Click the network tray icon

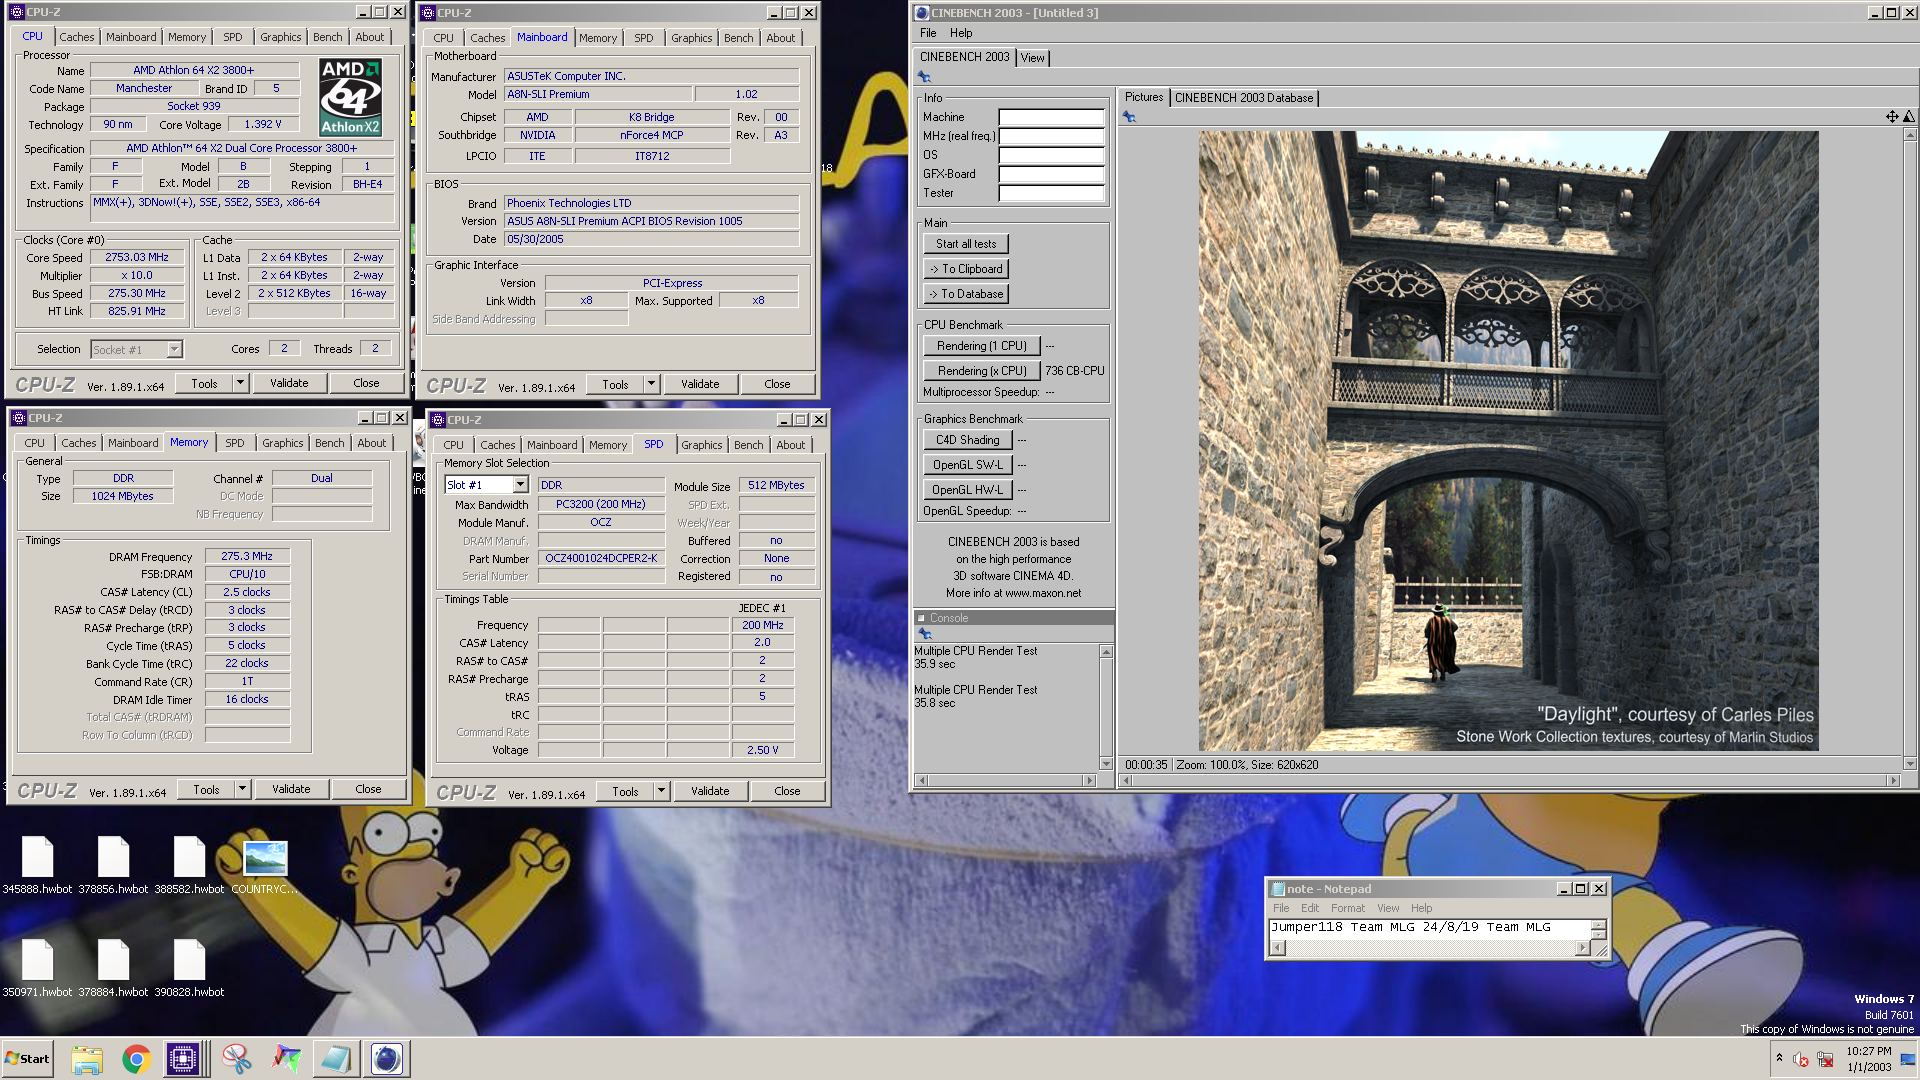click(1825, 1059)
